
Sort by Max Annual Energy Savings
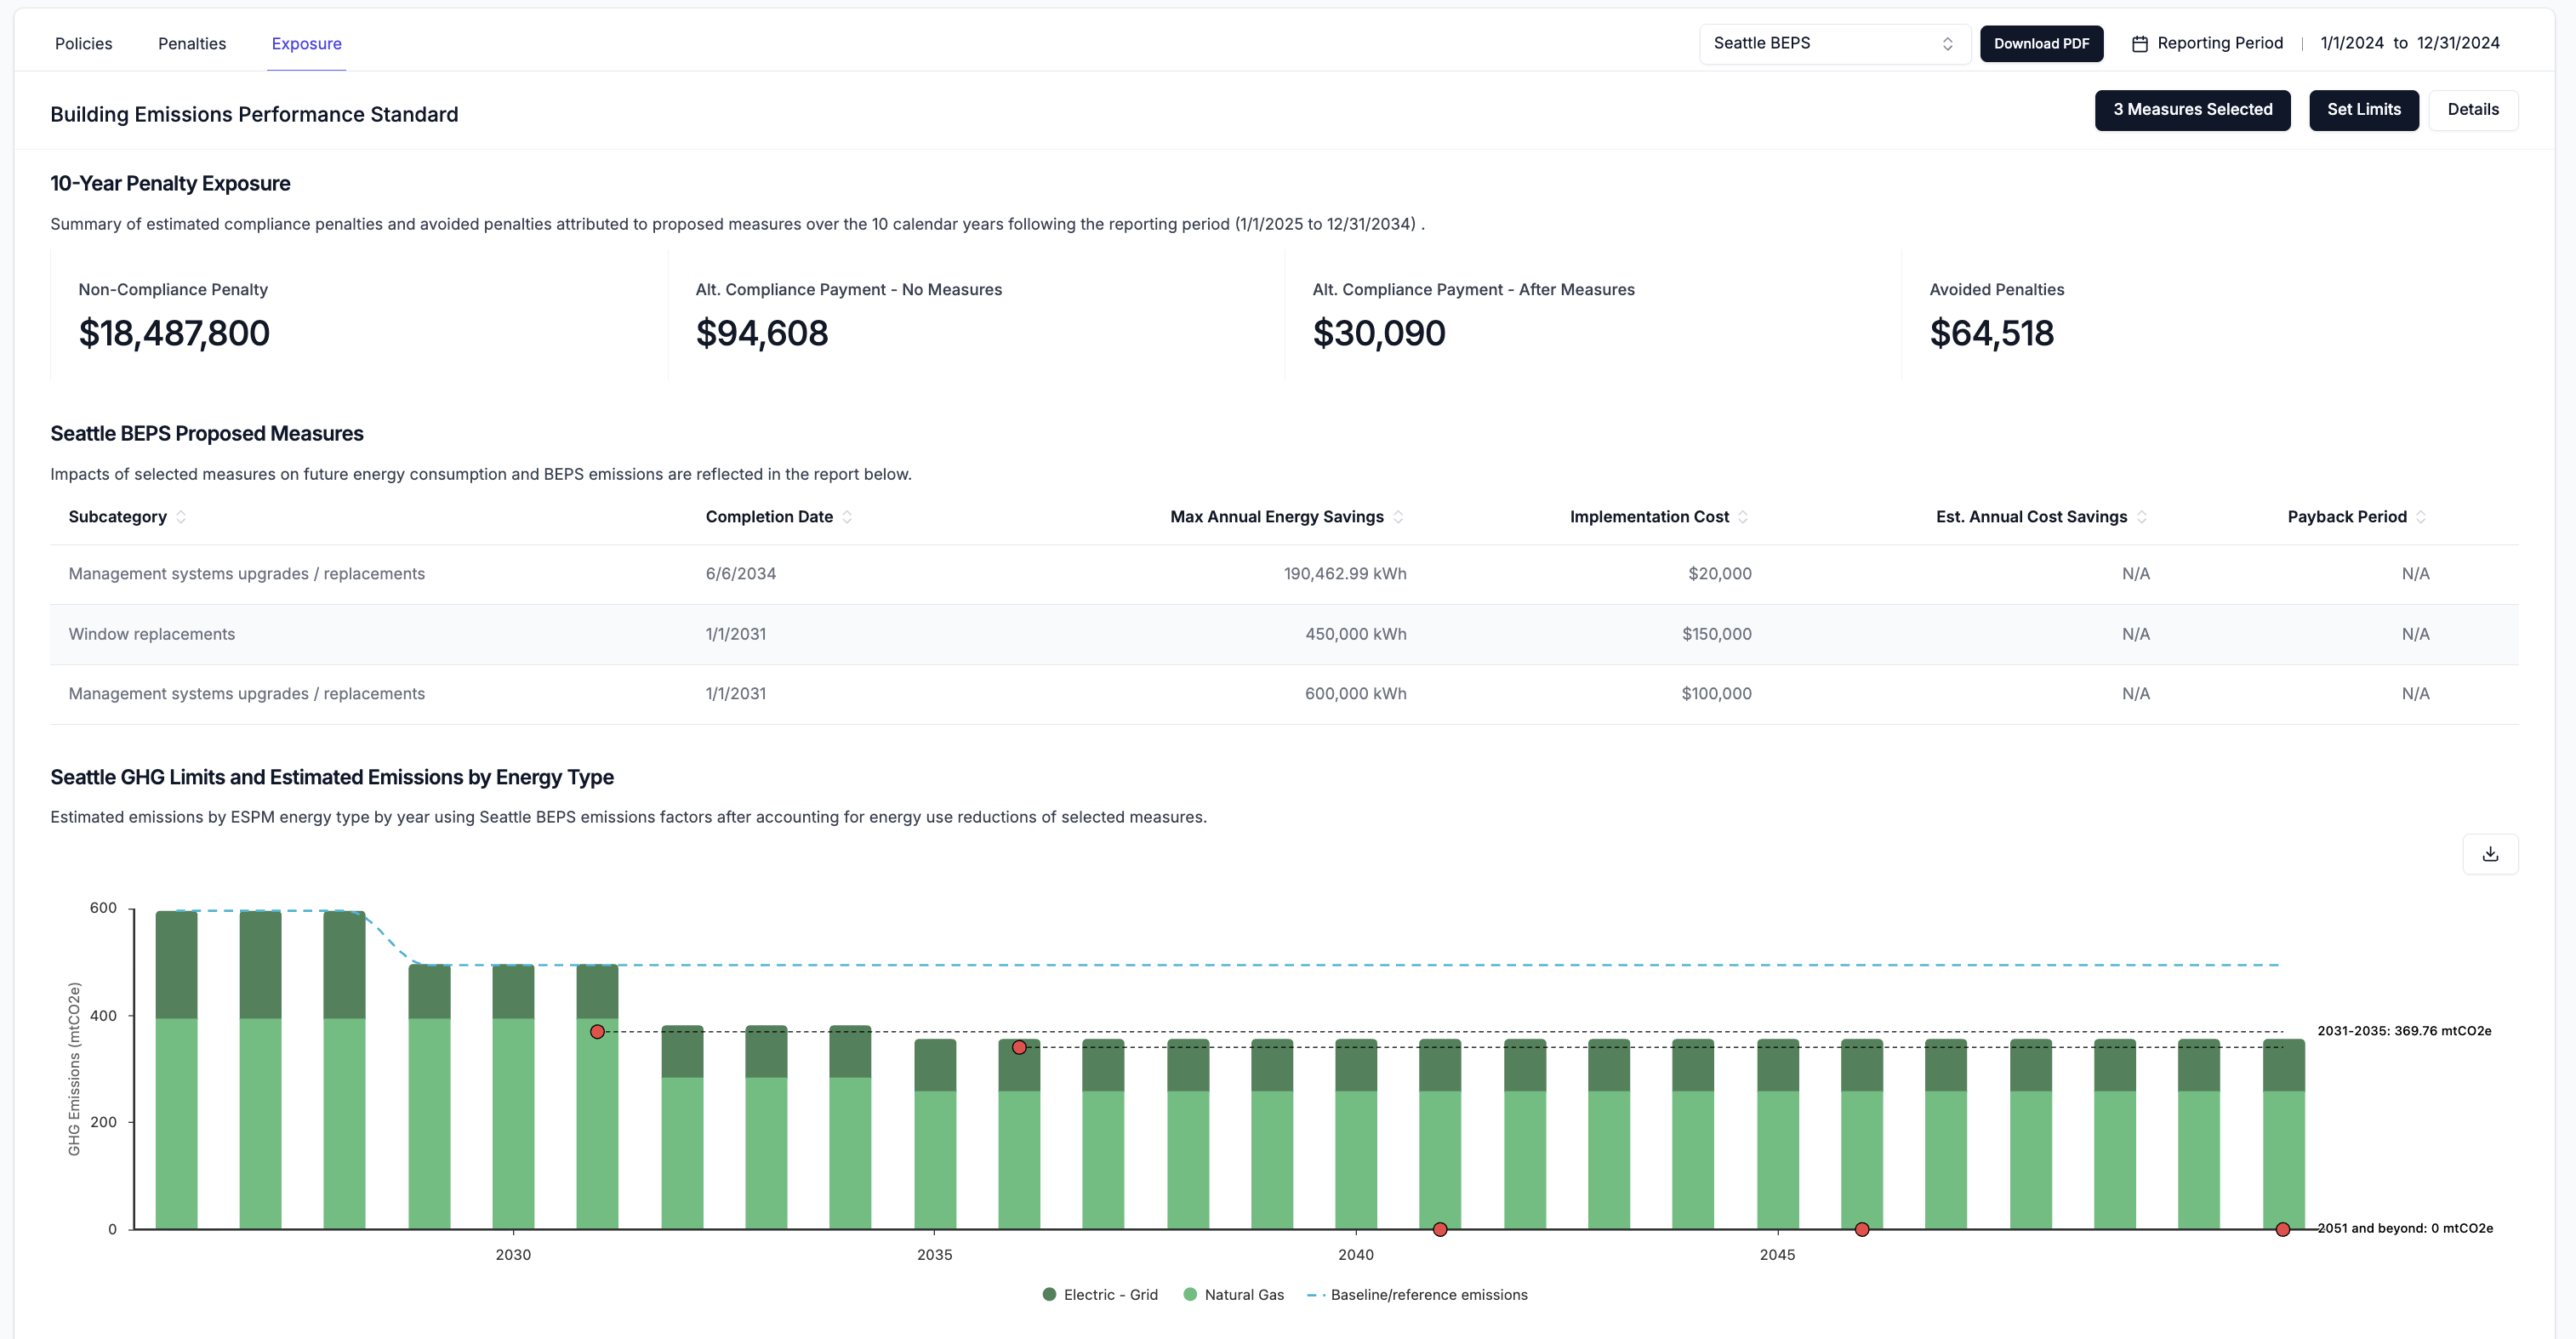(x=1398, y=517)
